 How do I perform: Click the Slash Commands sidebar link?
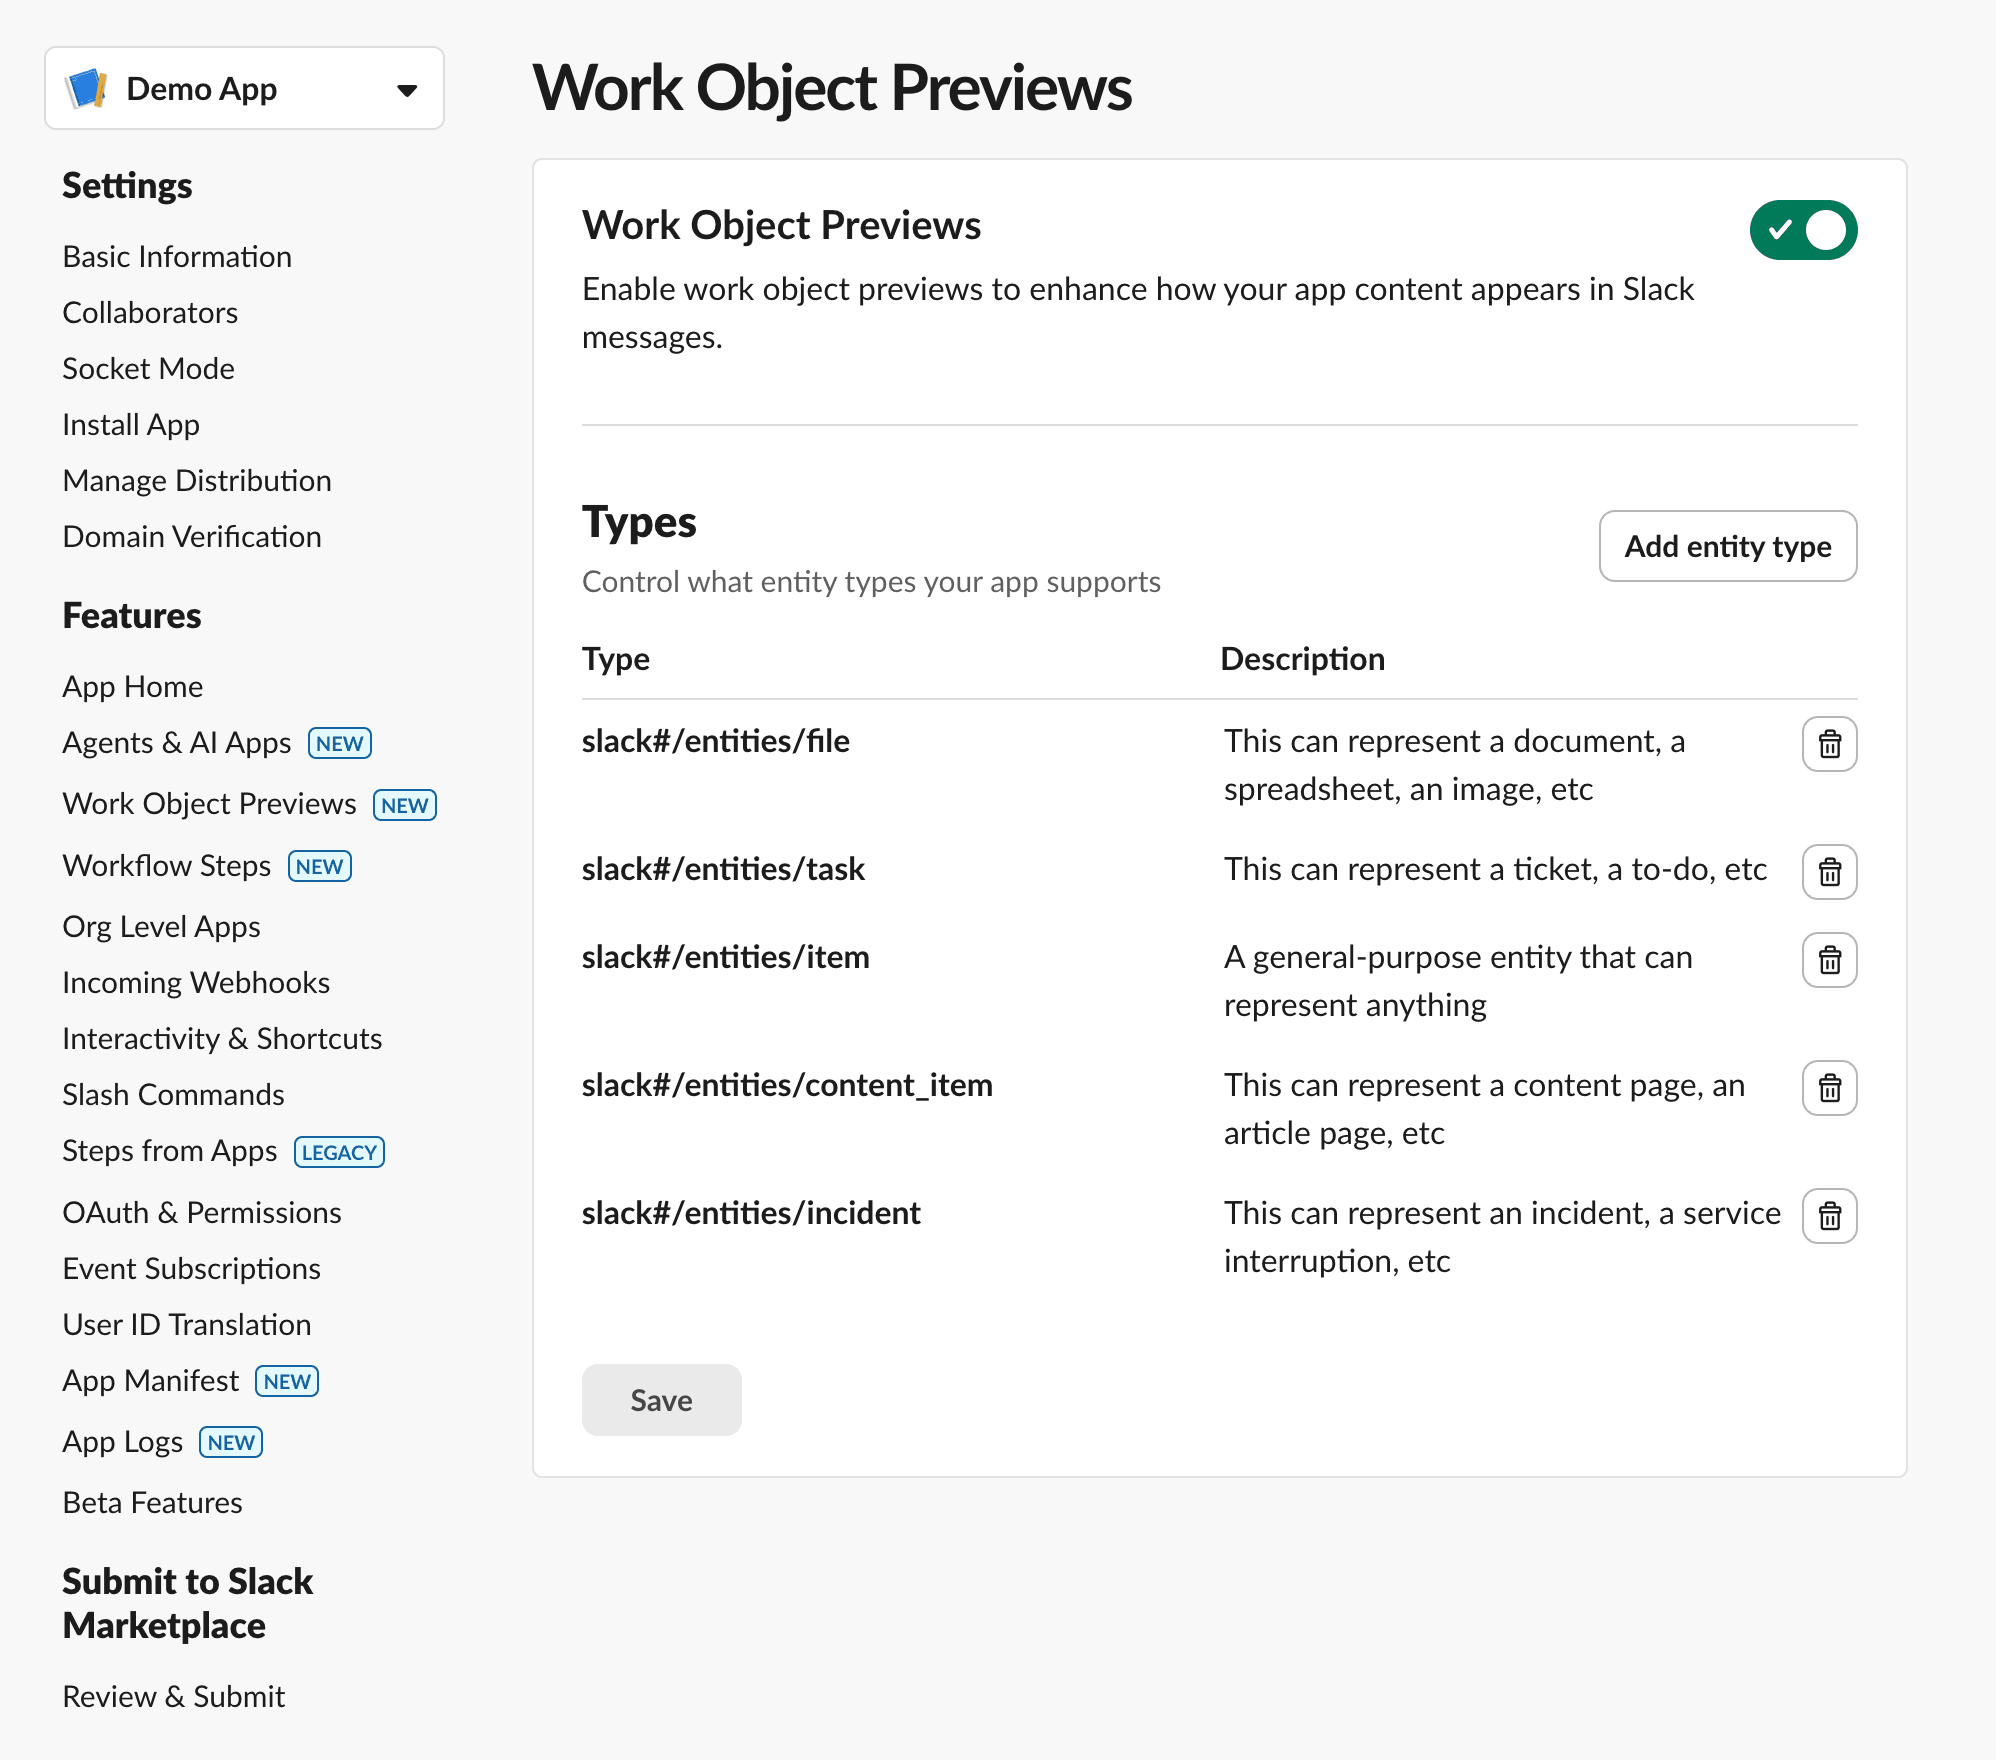[173, 1095]
